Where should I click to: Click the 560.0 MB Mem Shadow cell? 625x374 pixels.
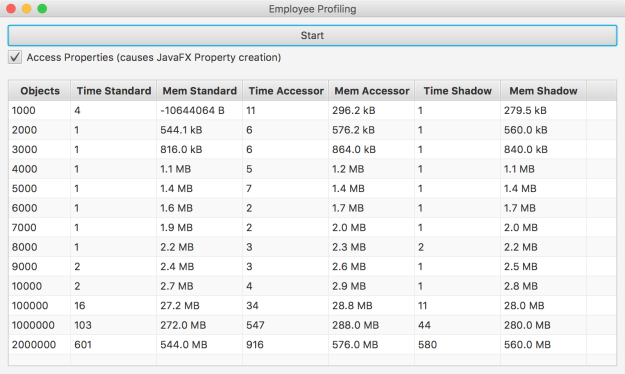click(x=543, y=345)
